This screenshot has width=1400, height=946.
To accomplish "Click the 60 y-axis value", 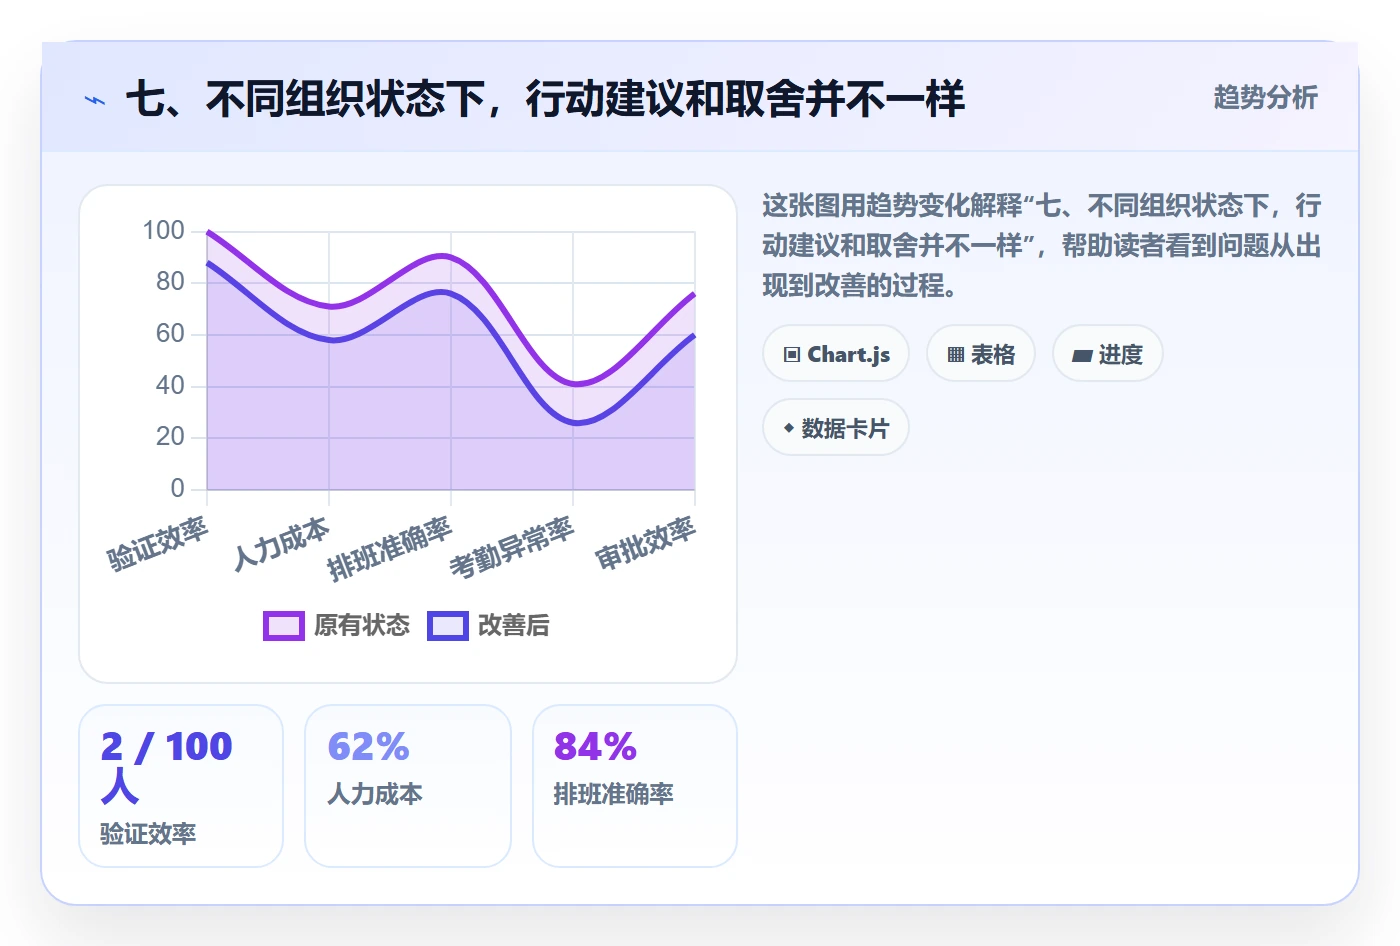I will coord(170,334).
